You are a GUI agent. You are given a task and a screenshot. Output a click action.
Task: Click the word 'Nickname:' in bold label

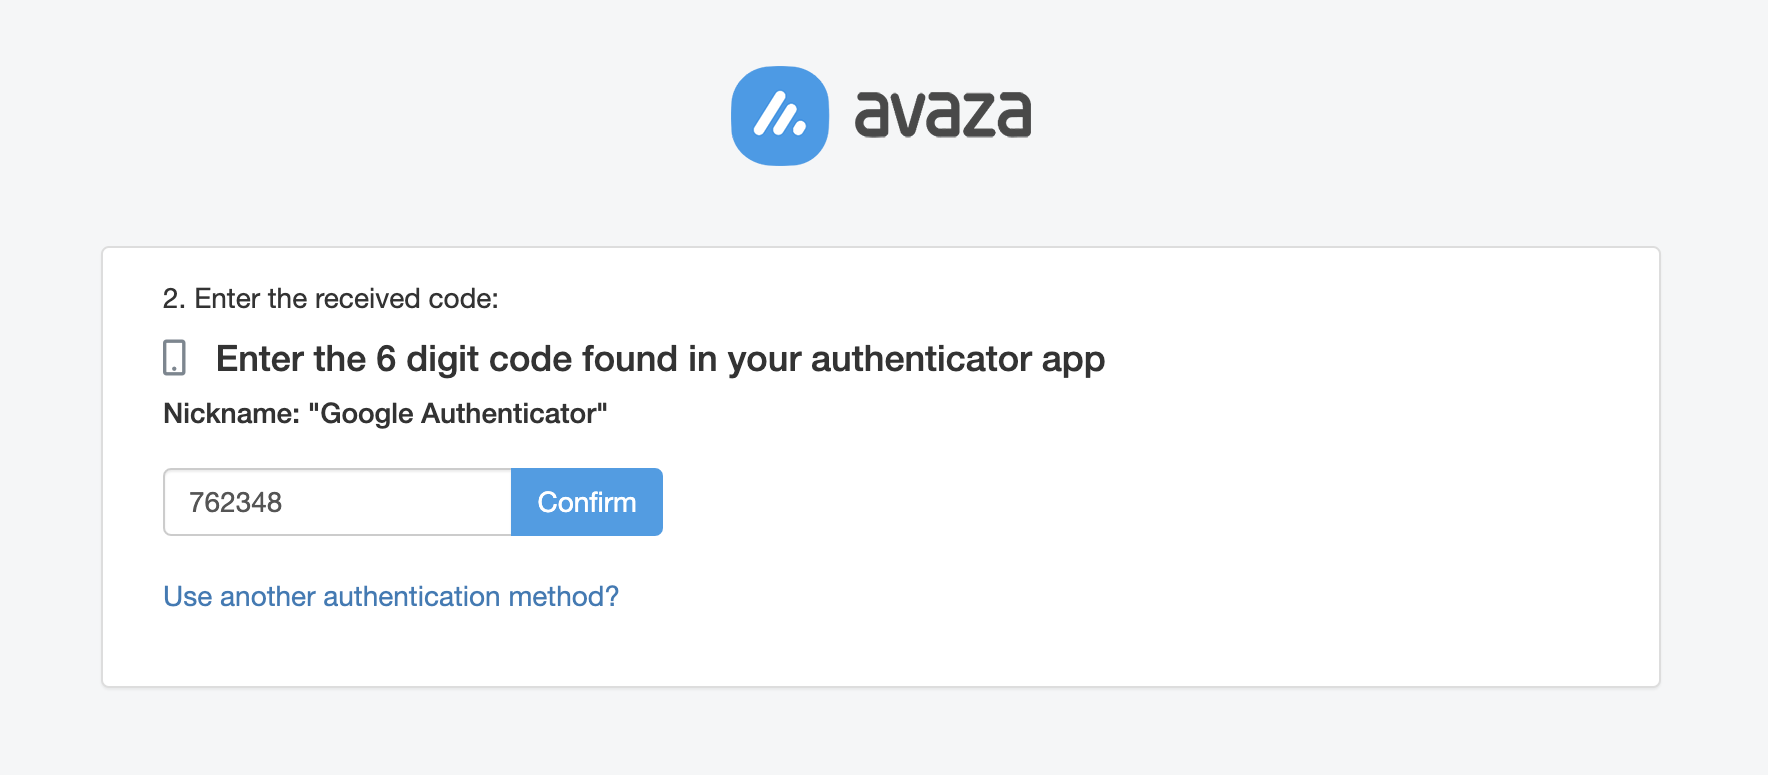(232, 413)
